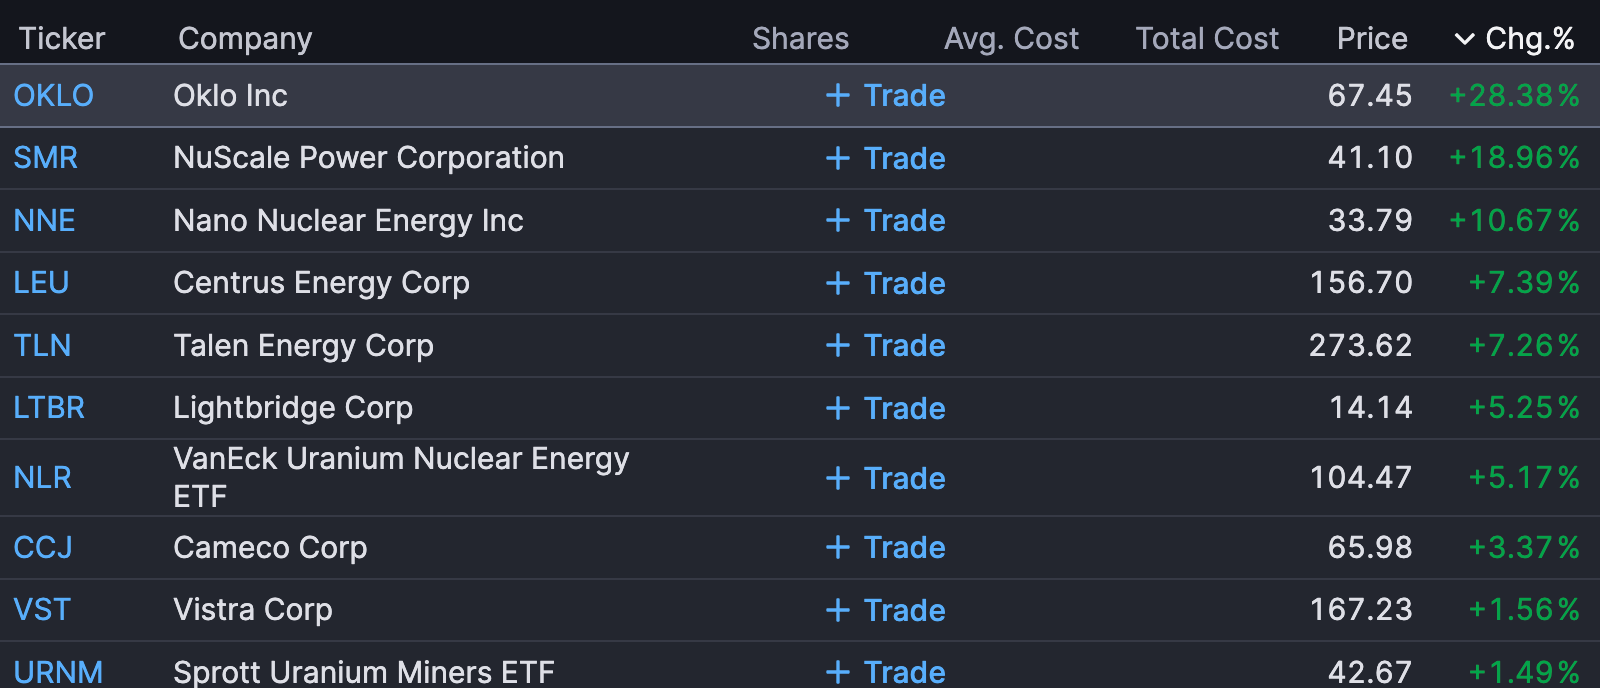Click Trade button for NuScale Power Corporation

[886, 158]
